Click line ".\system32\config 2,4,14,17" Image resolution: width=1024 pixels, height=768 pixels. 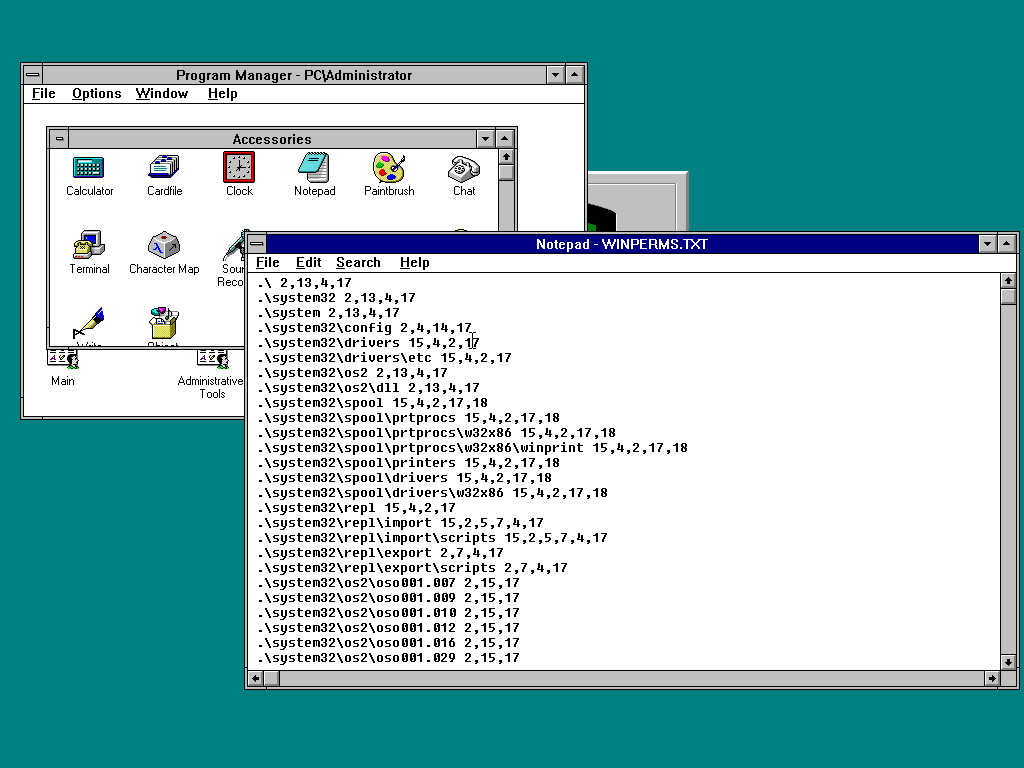tap(364, 328)
